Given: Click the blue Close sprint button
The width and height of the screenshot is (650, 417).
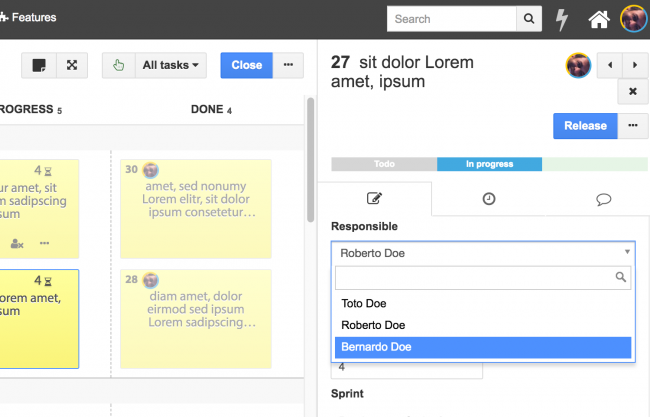Looking at the screenshot, I should [x=246, y=65].
